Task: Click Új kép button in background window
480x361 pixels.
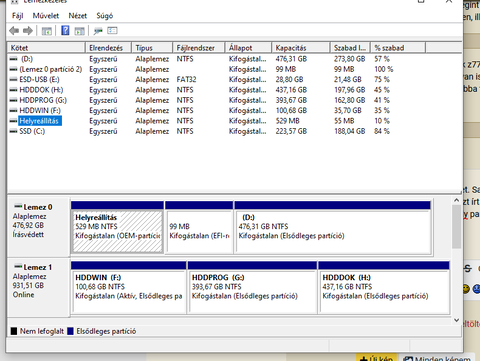Action: [x=377, y=358]
